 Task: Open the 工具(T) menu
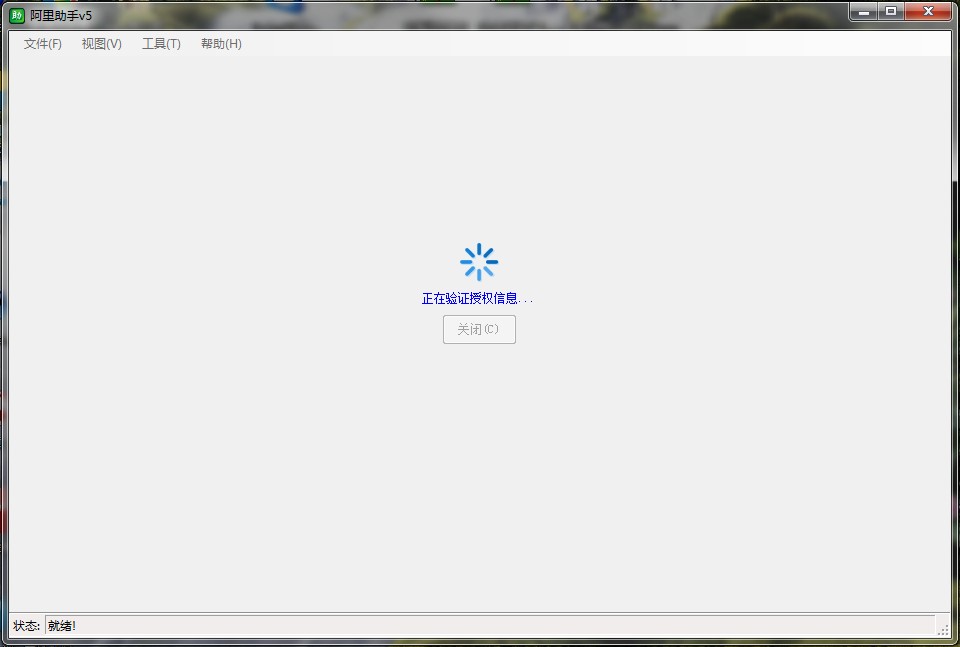(x=161, y=44)
